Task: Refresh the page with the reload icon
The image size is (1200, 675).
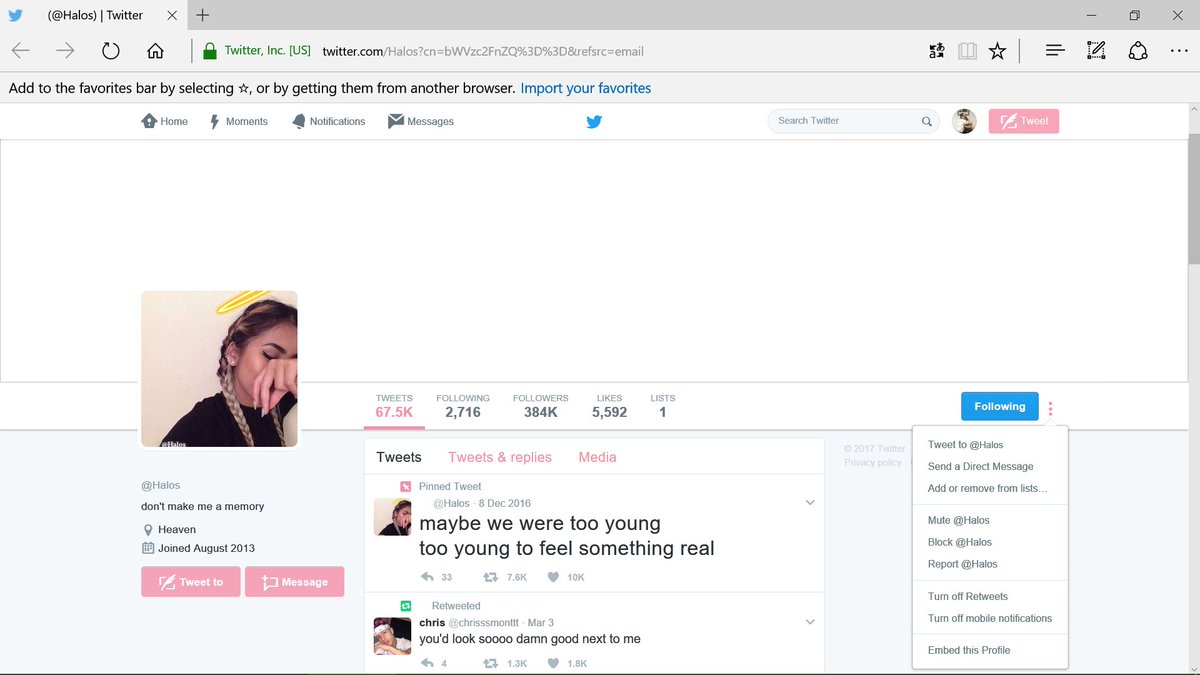Action: tap(111, 51)
